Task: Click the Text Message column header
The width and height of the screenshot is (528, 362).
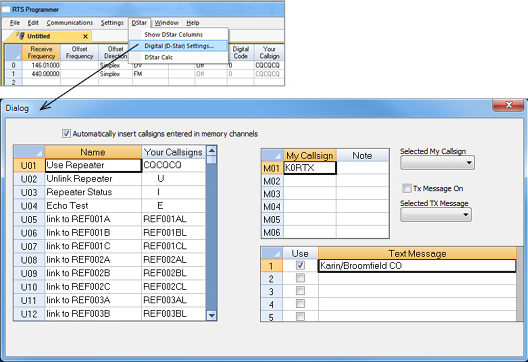Action: click(417, 254)
